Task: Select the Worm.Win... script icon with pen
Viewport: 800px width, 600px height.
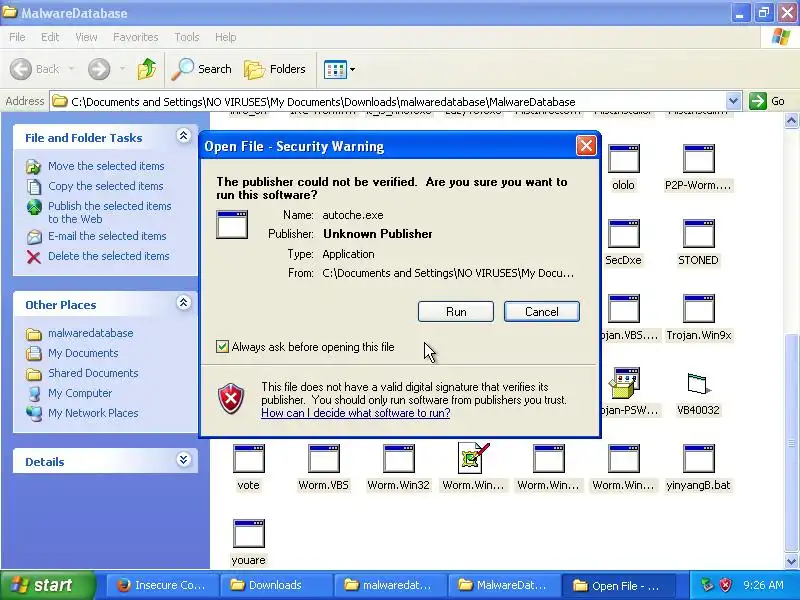Action: 473,458
